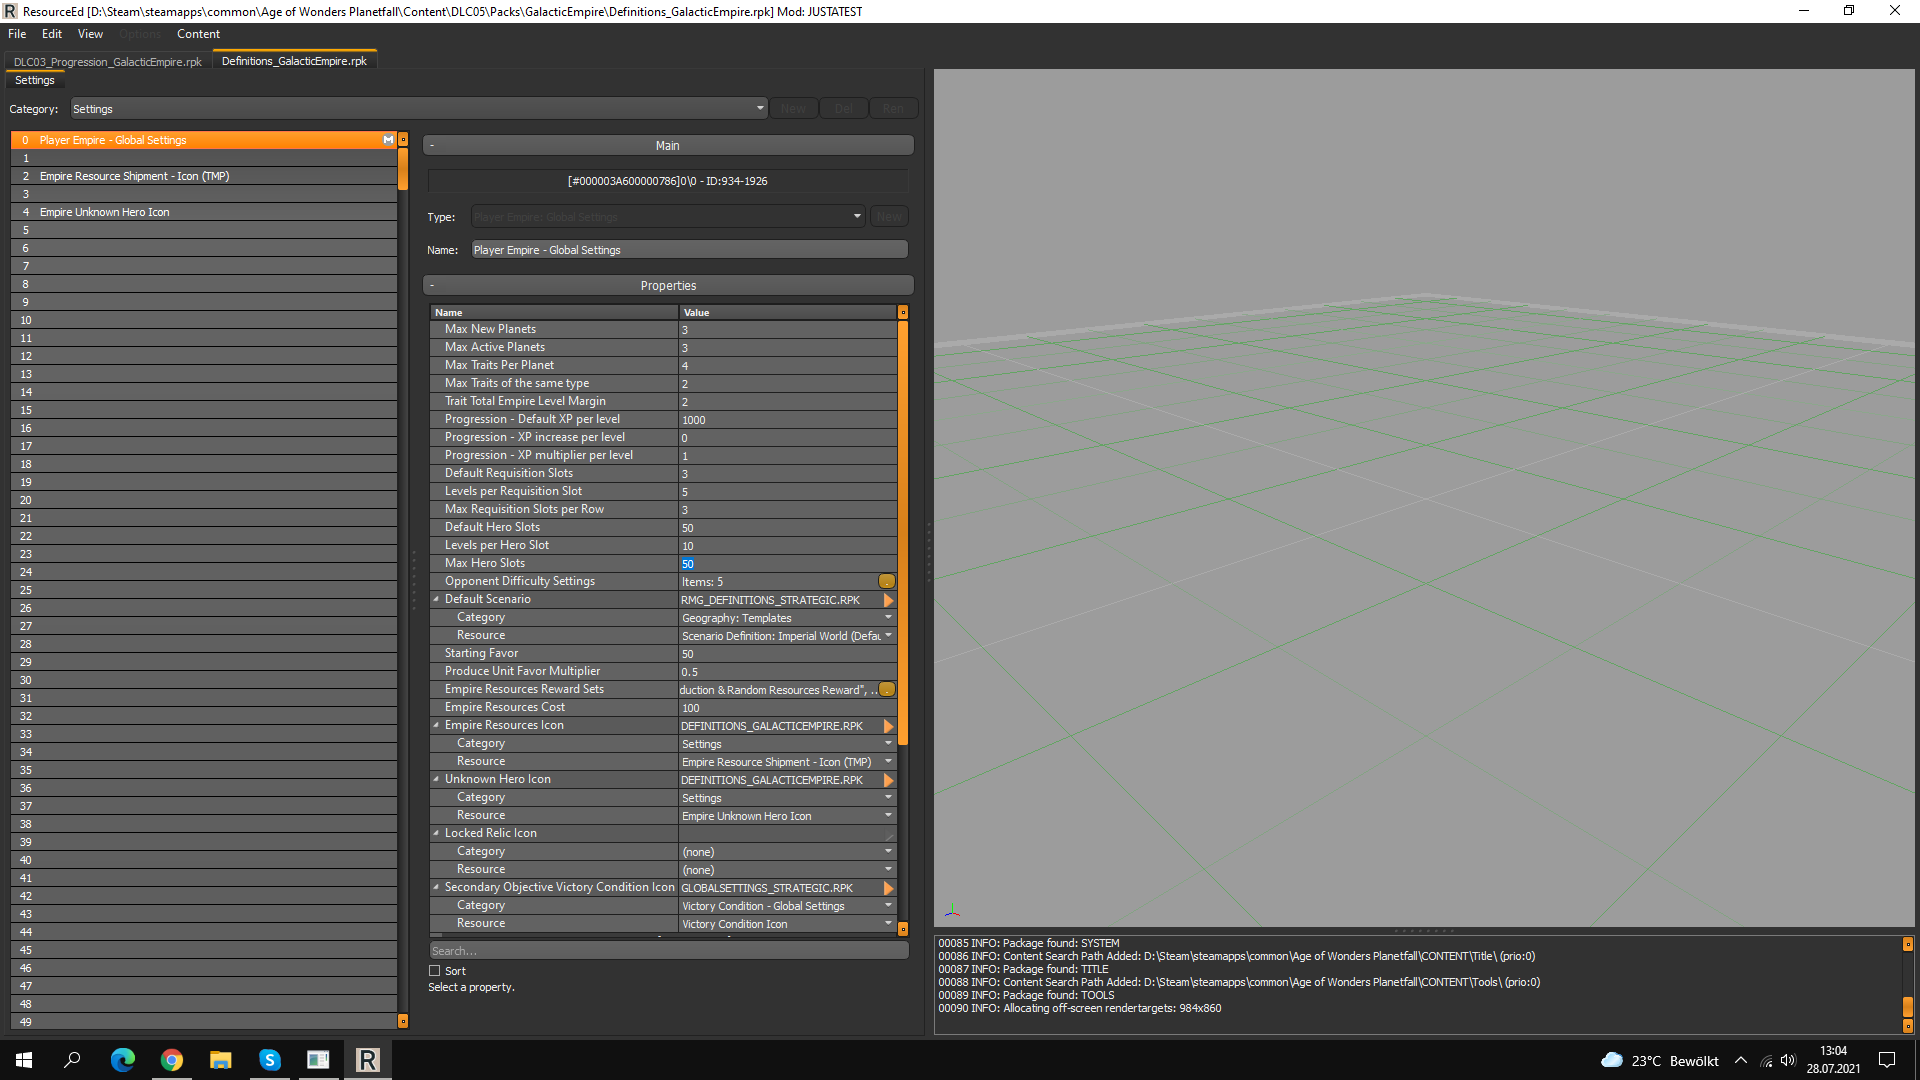Launch Google Chrome from taskbar

(x=172, y=1060)
